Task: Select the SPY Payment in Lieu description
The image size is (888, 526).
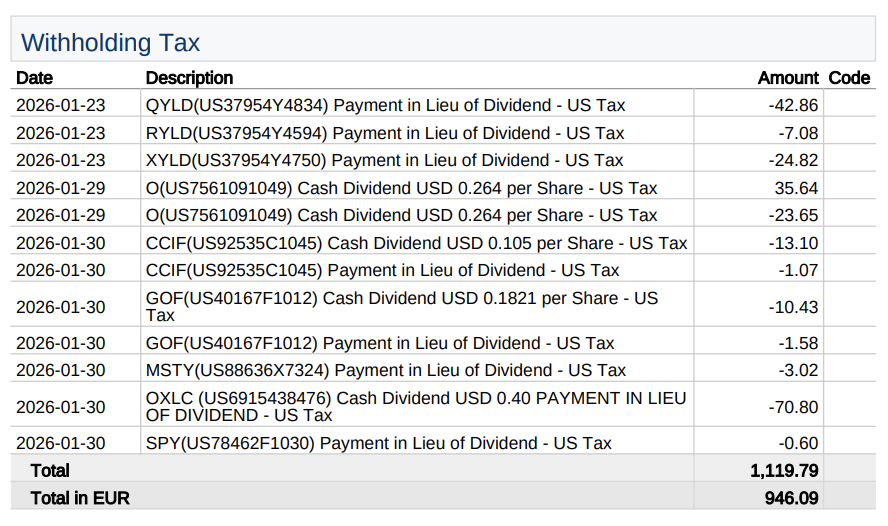Action: coord(378,443)
